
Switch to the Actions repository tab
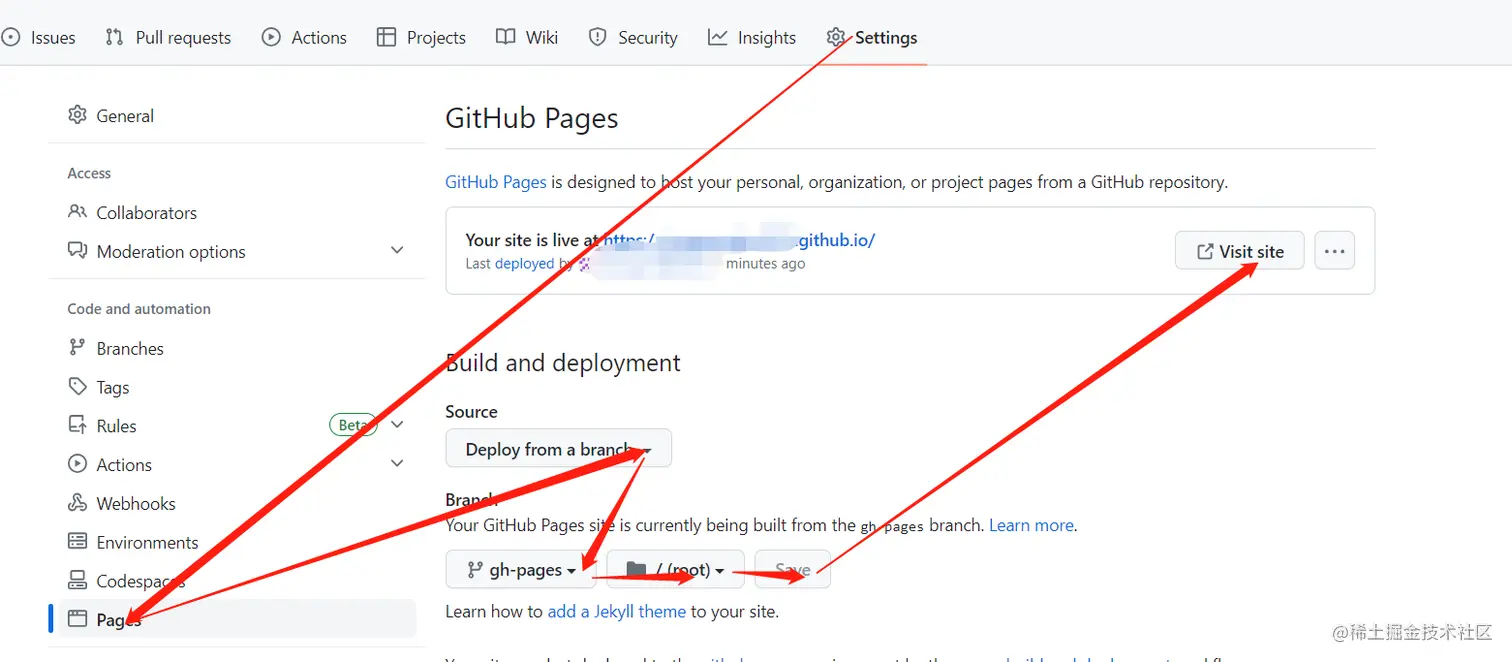[304, 38]
